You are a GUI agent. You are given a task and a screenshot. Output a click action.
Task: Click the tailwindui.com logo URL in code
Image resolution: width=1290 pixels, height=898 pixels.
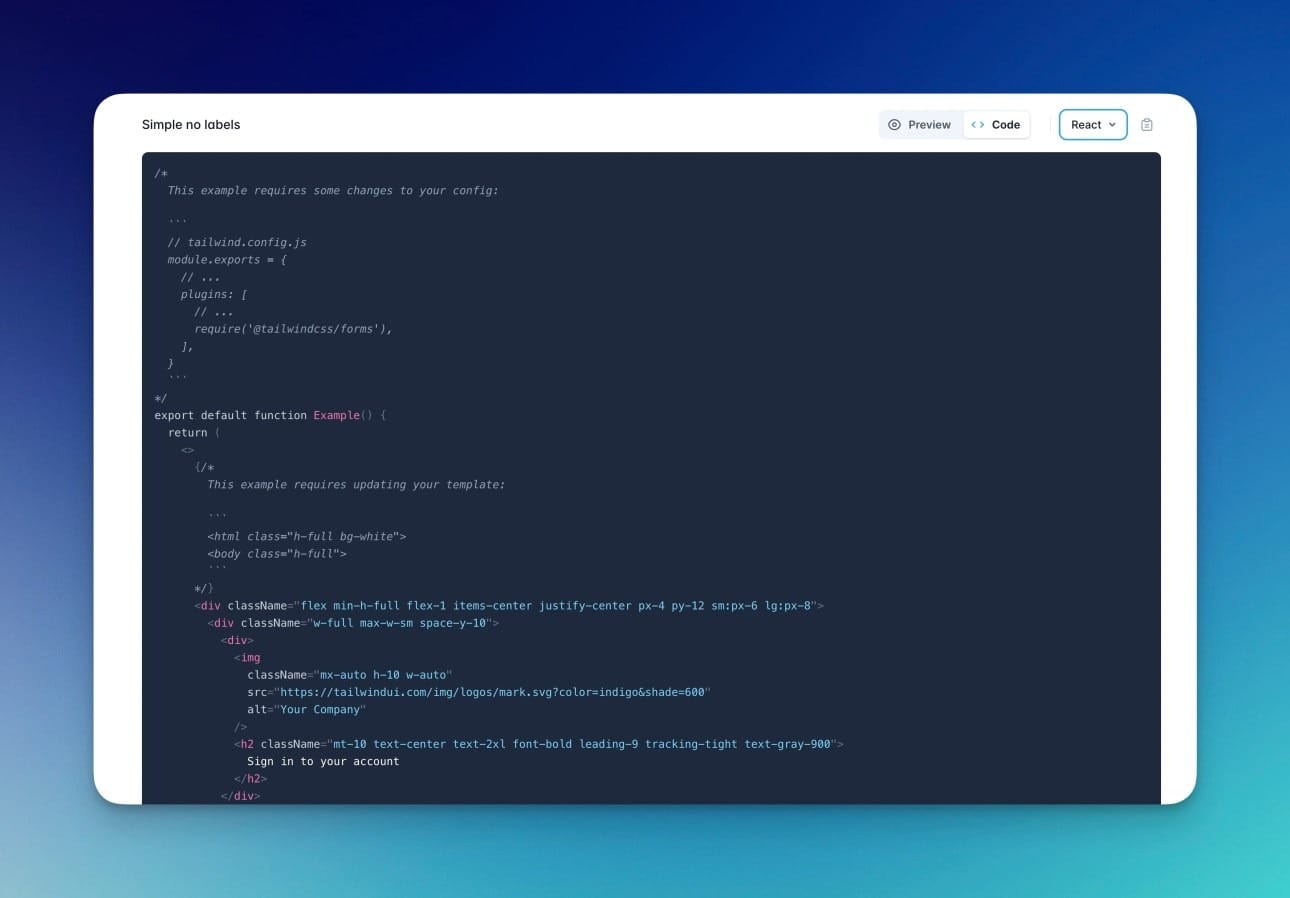pyautogui.click(x=494, y=692)
